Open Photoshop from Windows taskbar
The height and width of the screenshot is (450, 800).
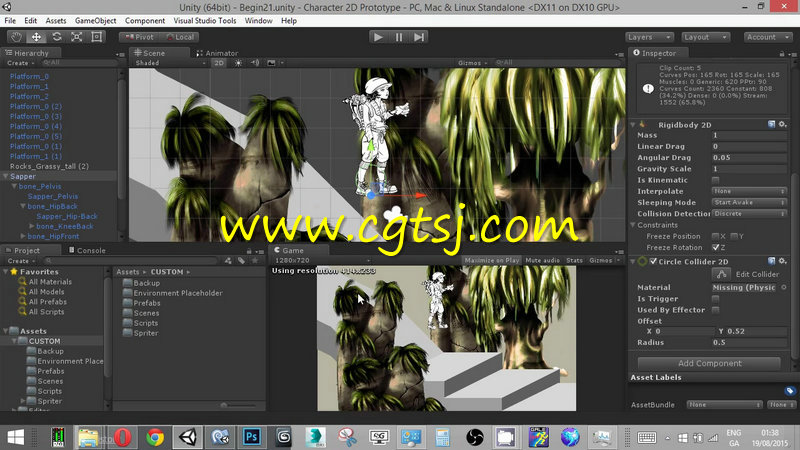pyautogui.click(x=252, y=437)
